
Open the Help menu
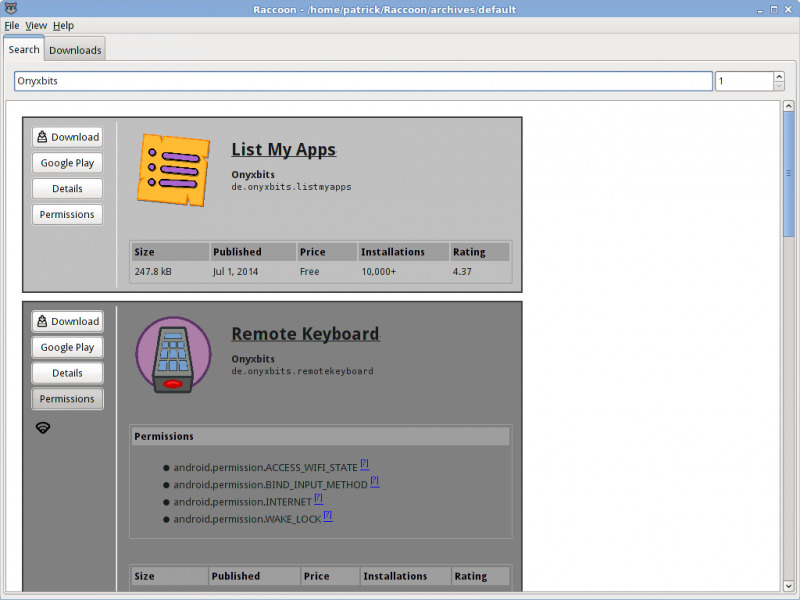click(63, 25)
